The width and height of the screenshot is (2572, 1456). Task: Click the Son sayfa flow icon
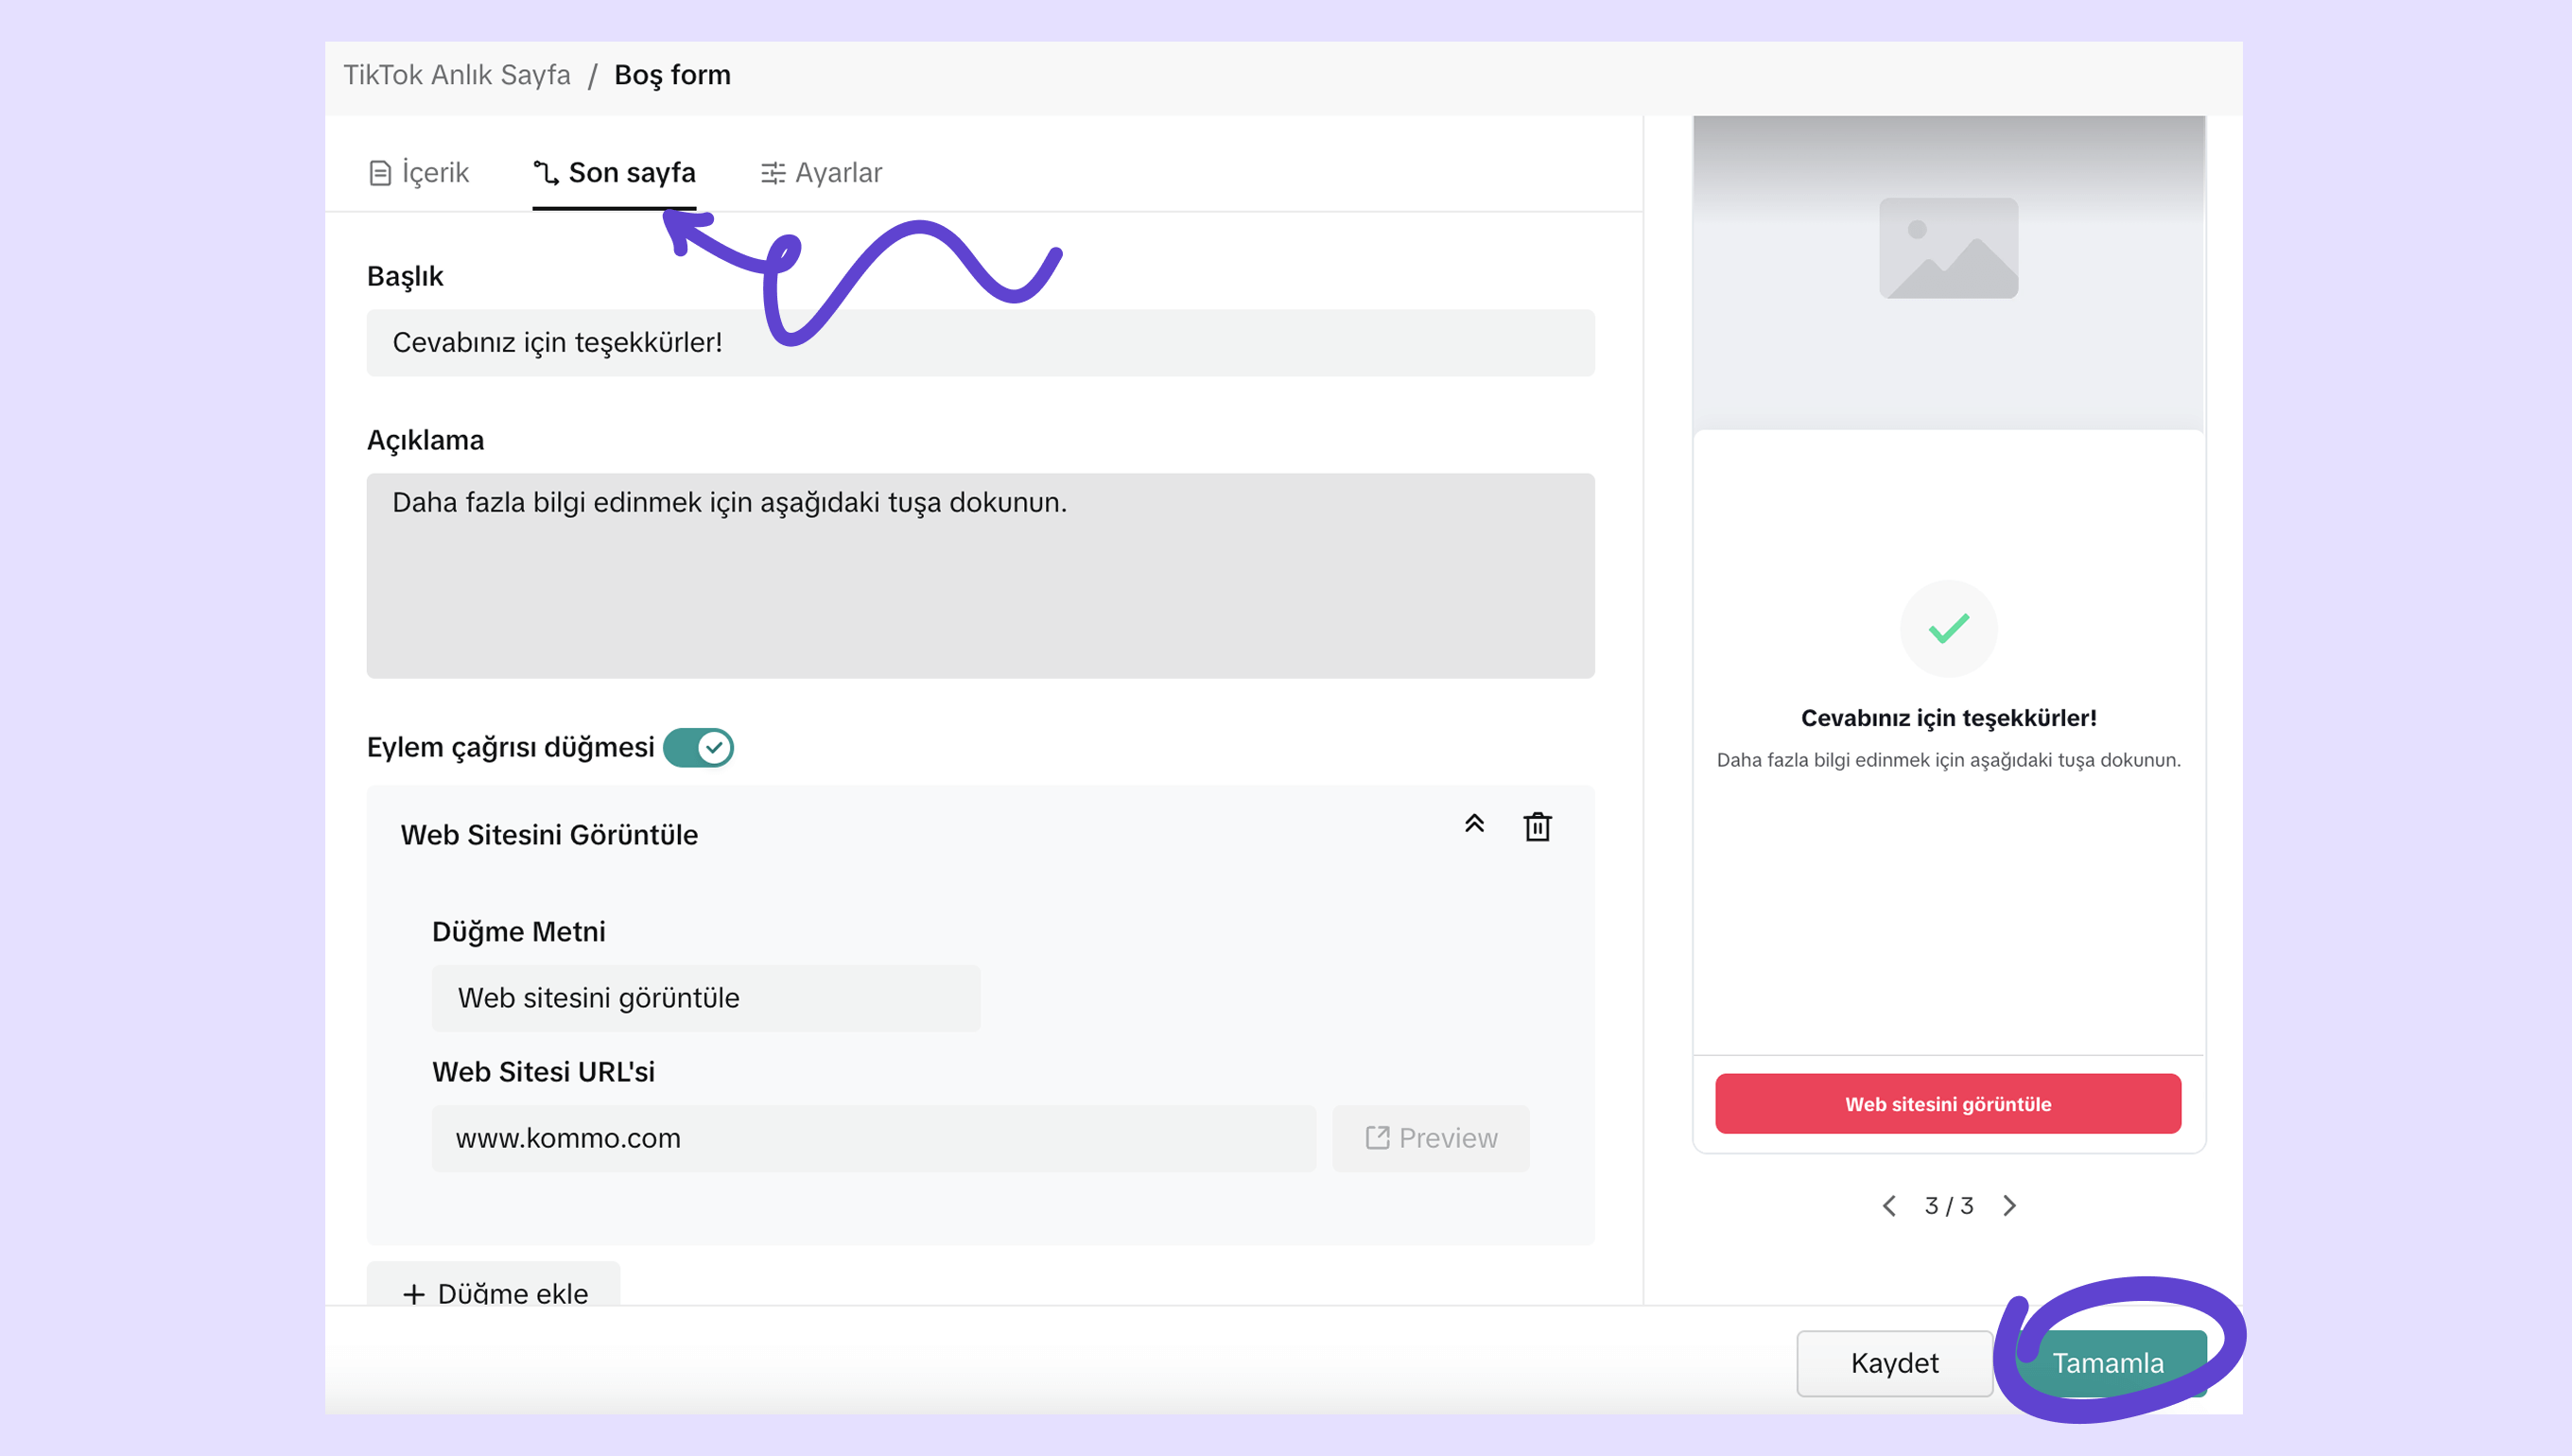click(546, 173)
